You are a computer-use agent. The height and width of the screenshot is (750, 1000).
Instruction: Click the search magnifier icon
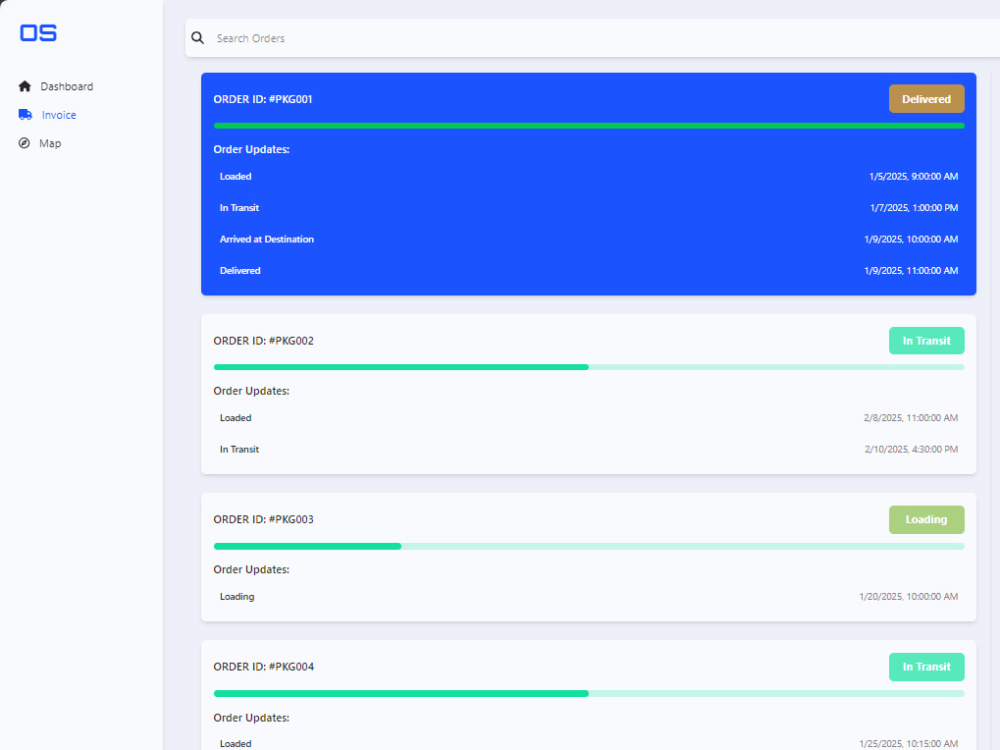tap(198, 38)
